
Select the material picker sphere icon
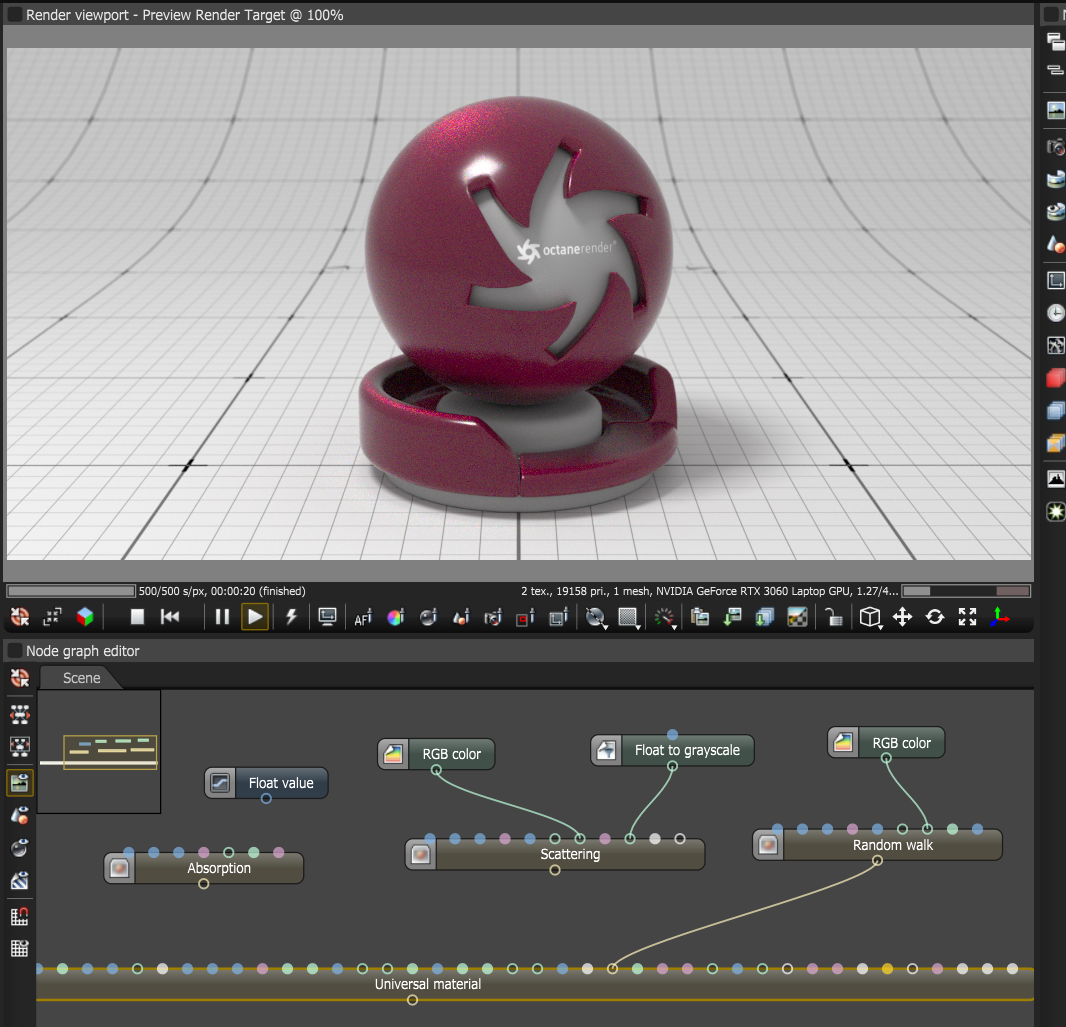coord(428,617)
